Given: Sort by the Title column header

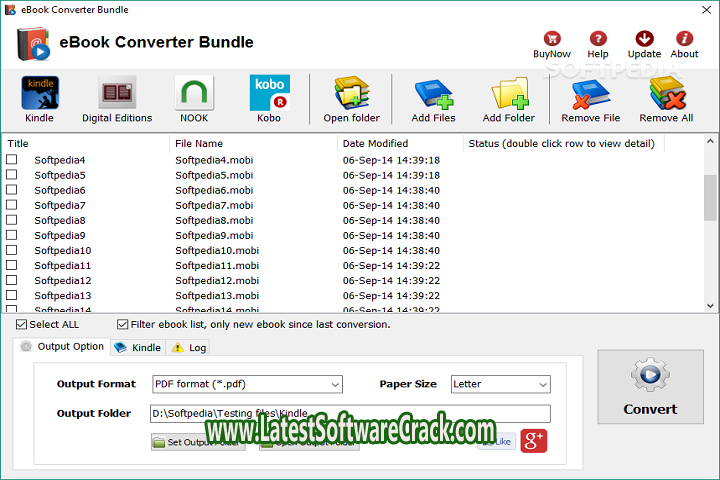Looking at the screenshot, I should [x=86, y=143].
